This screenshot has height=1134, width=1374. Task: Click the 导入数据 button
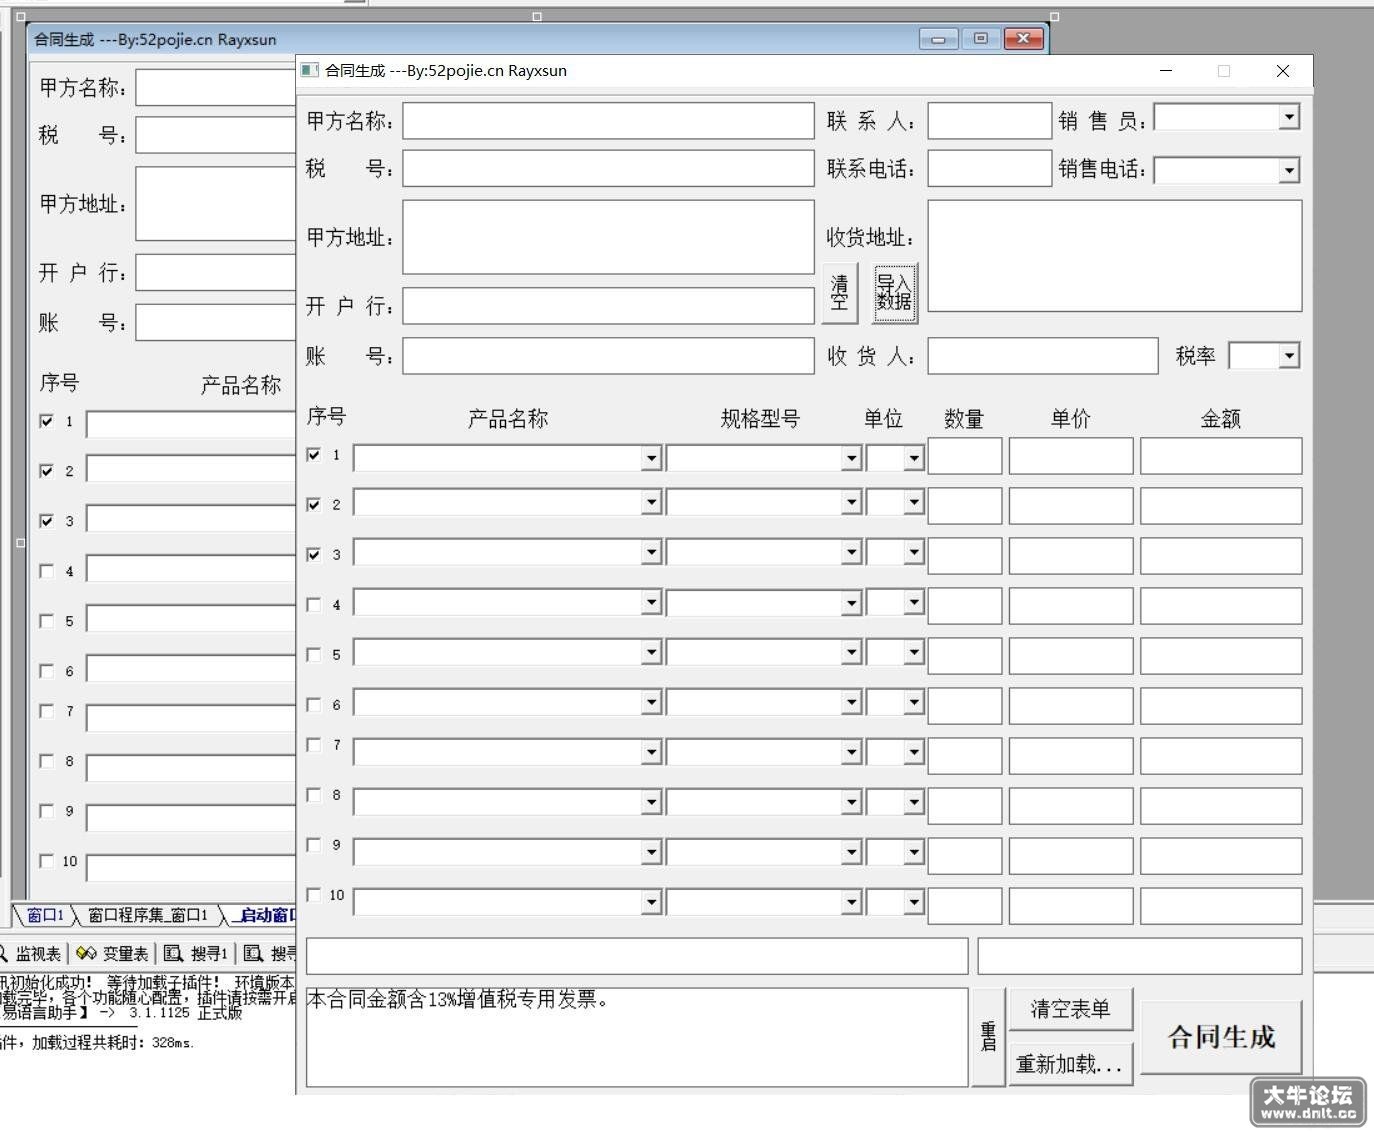click(894, 293)
